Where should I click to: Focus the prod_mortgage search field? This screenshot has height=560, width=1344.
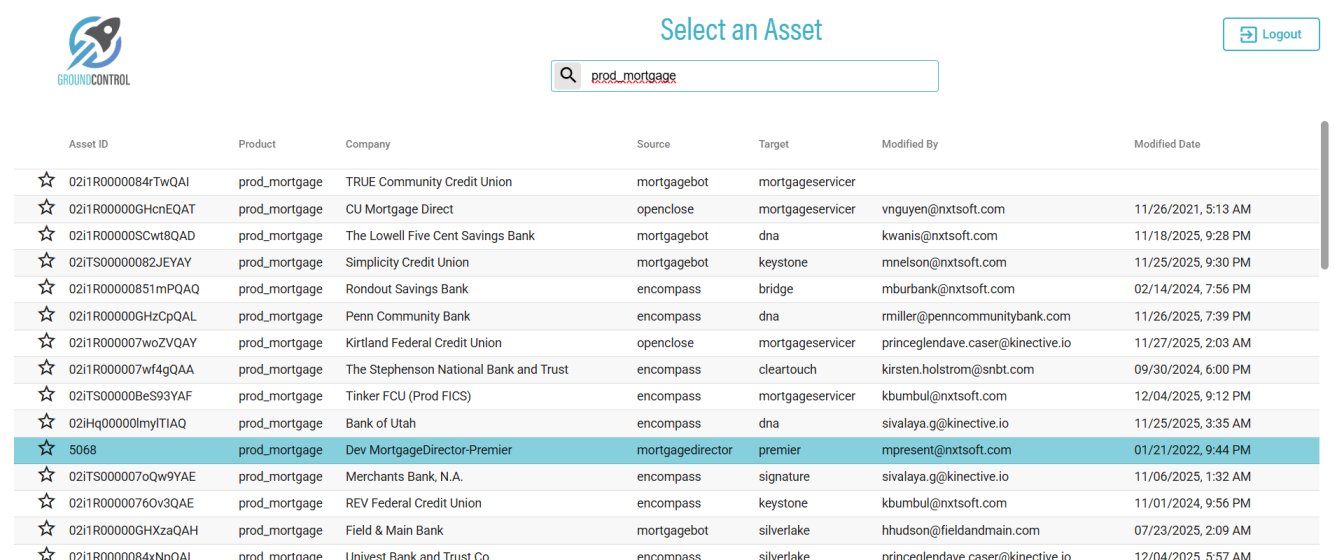pyautogui.click(x=745, y=76)
